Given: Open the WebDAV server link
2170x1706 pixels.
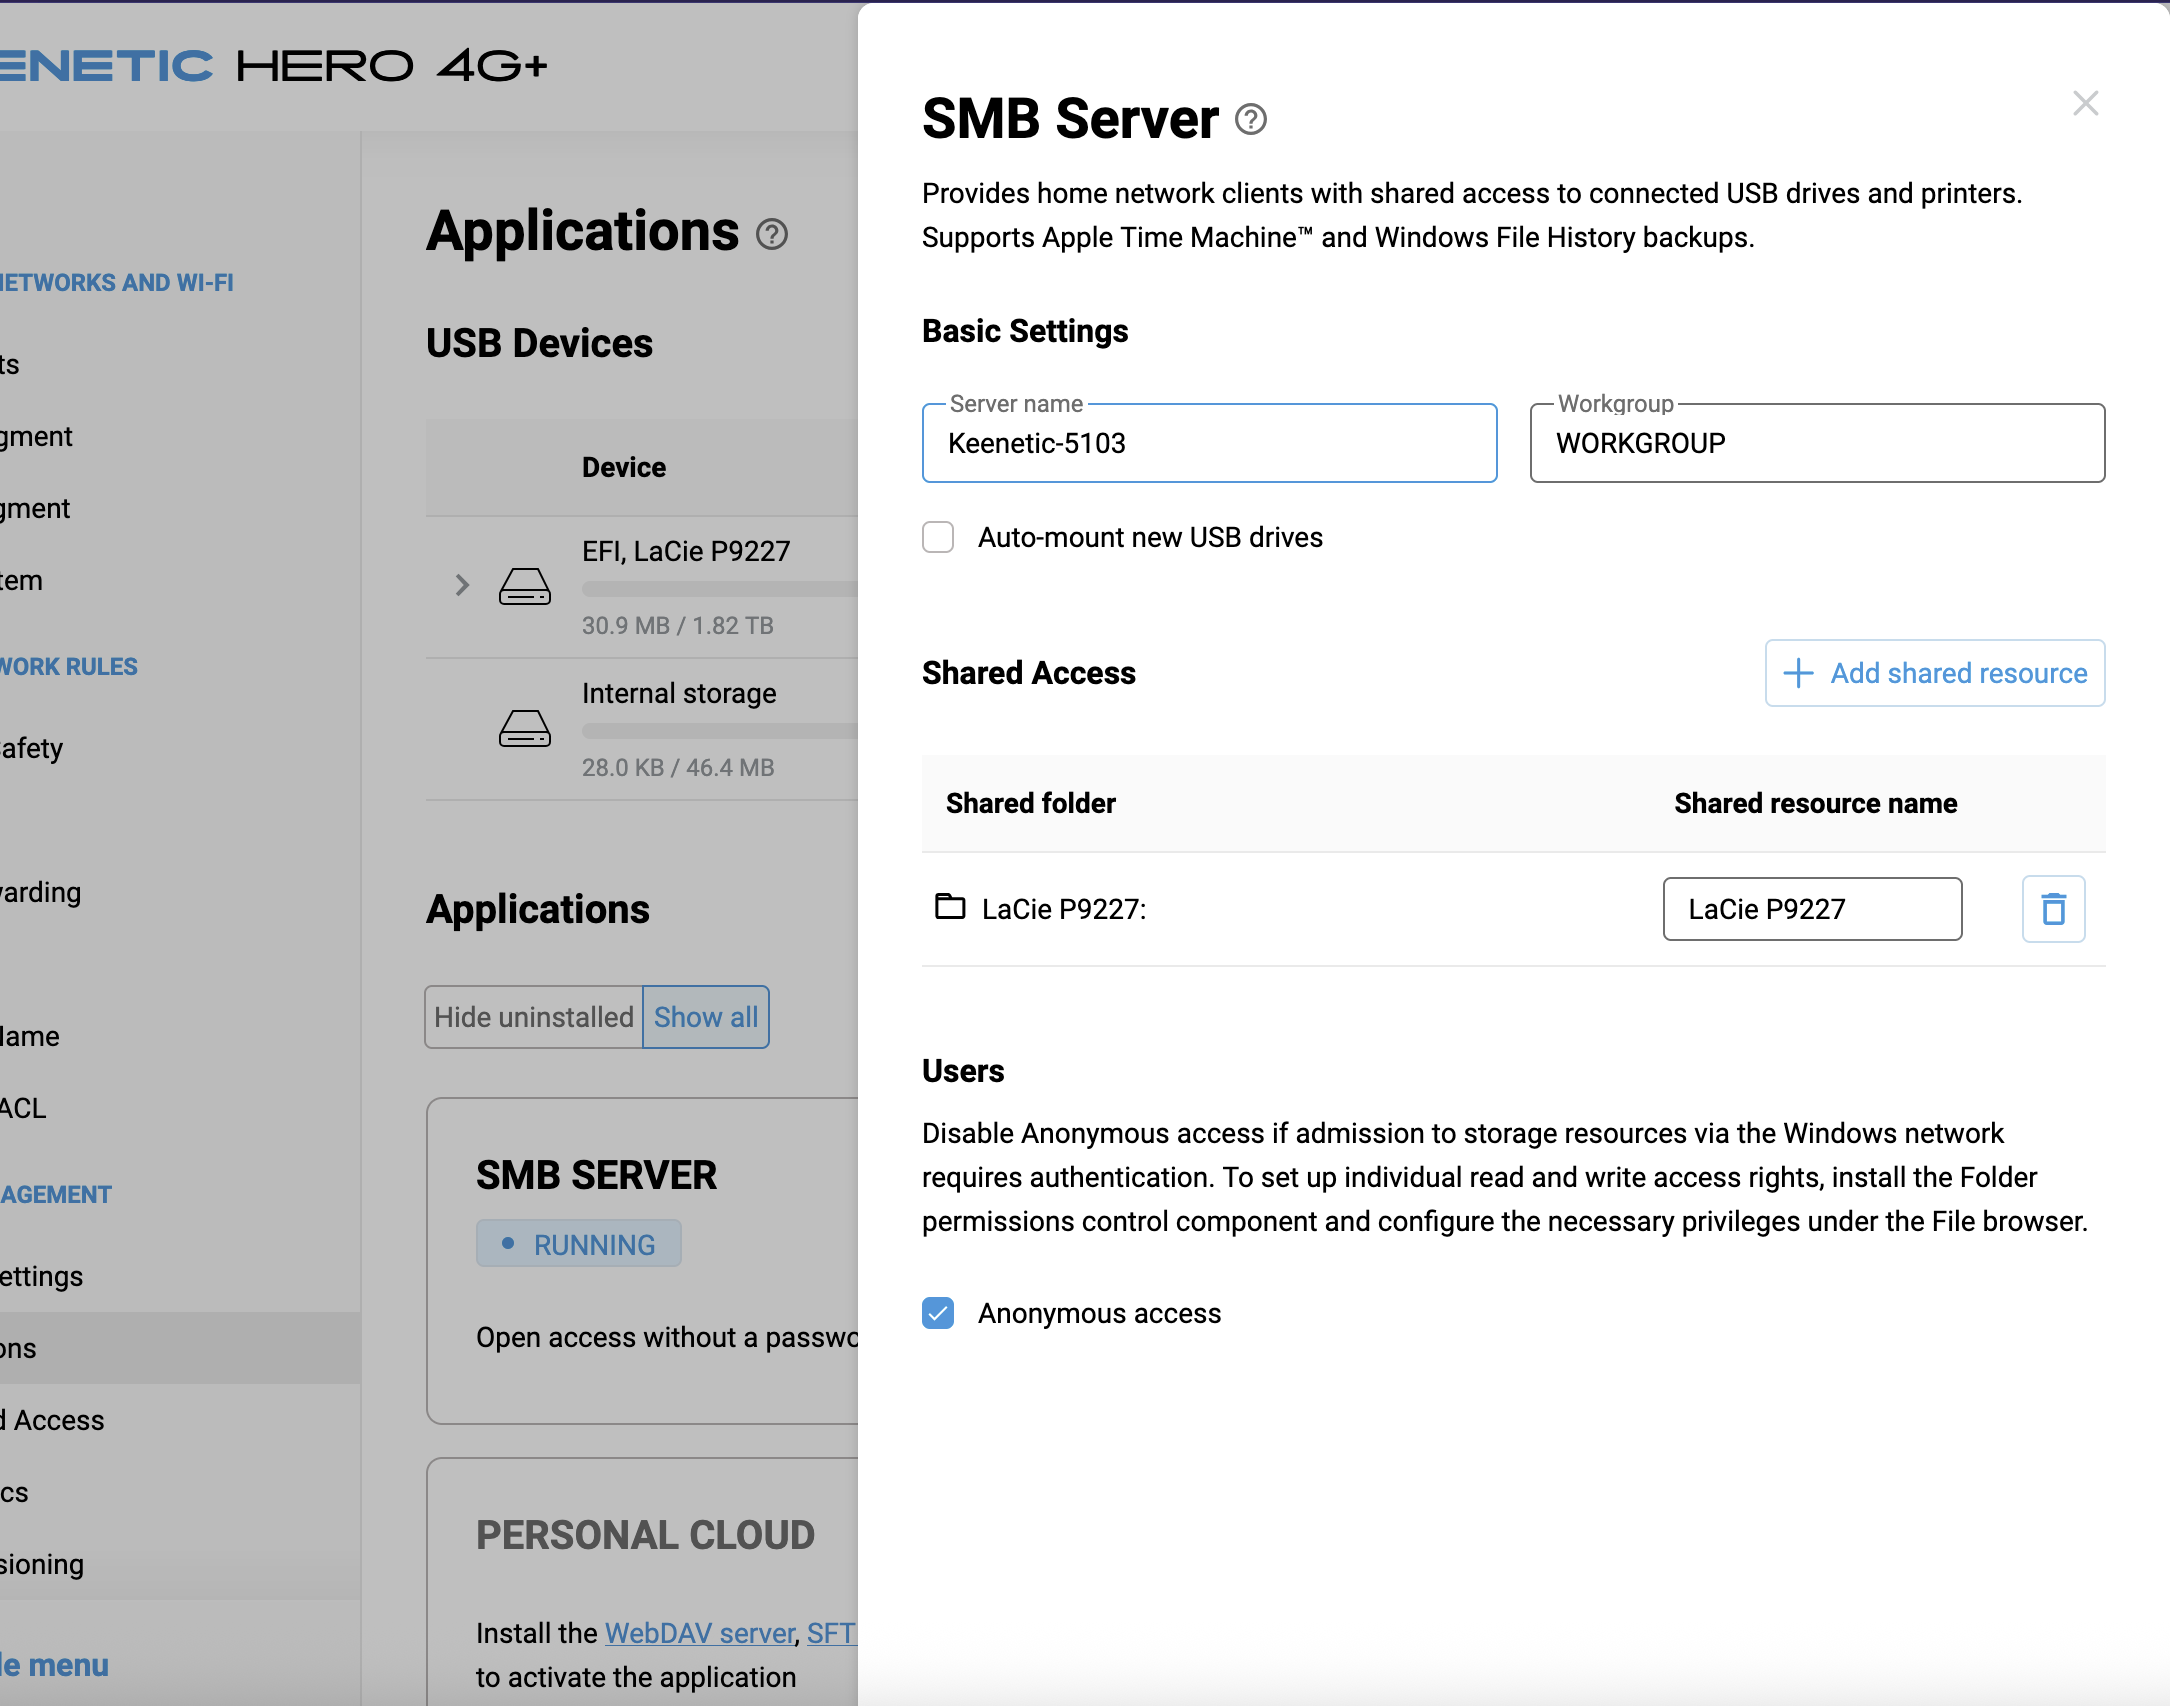Looking at the screenshot, I should point(699,1633).
